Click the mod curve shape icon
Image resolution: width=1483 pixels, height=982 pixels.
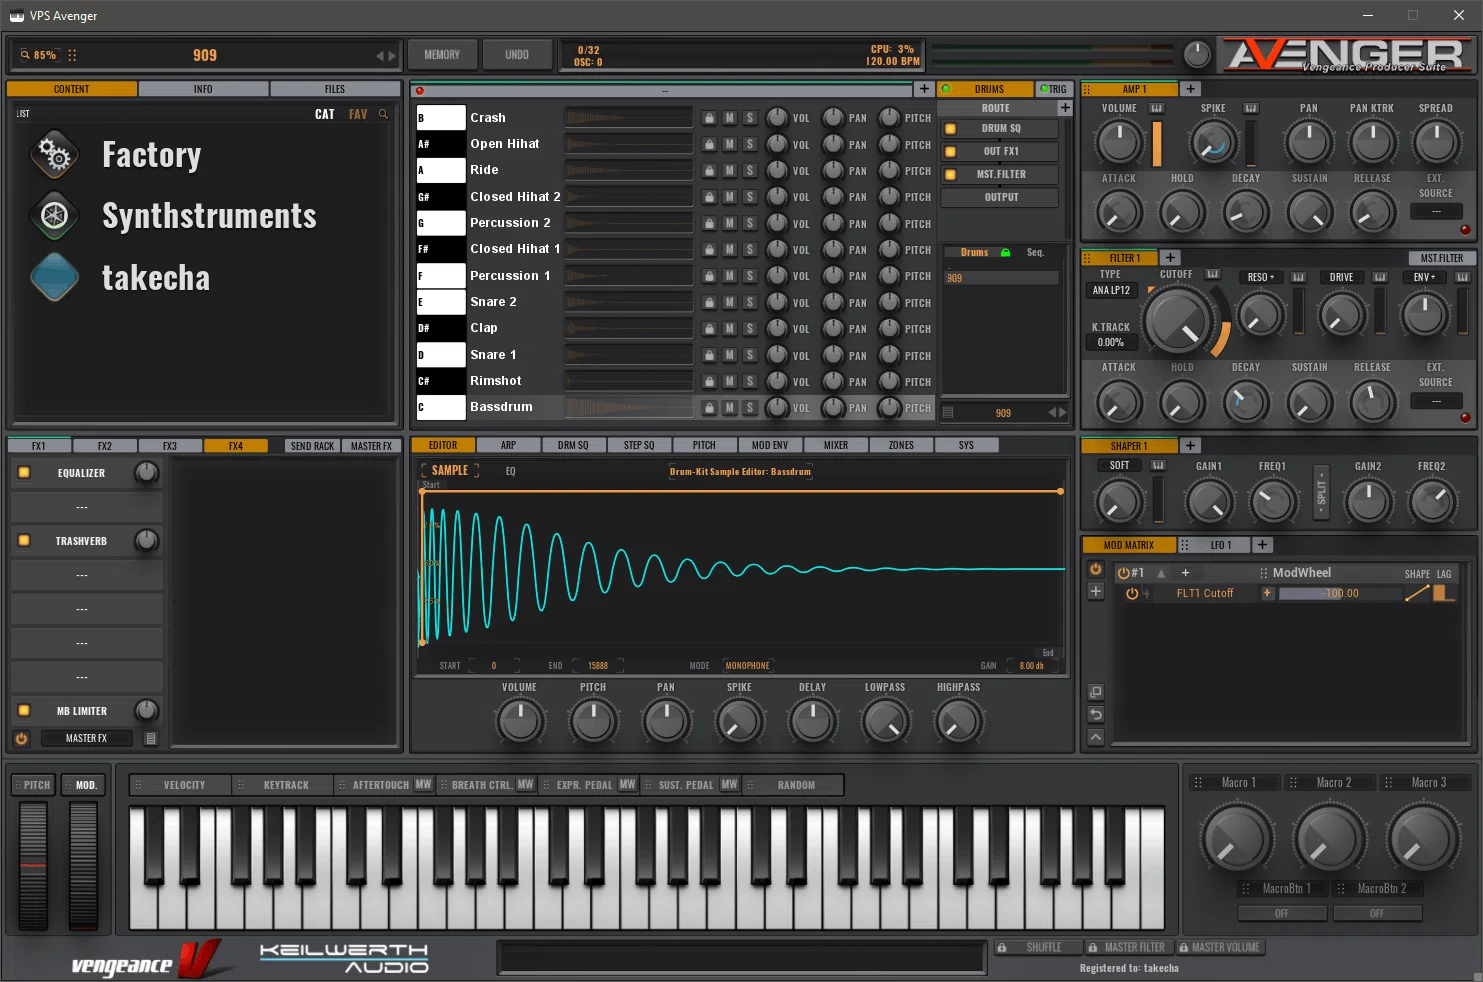[x=1416, y=593]
